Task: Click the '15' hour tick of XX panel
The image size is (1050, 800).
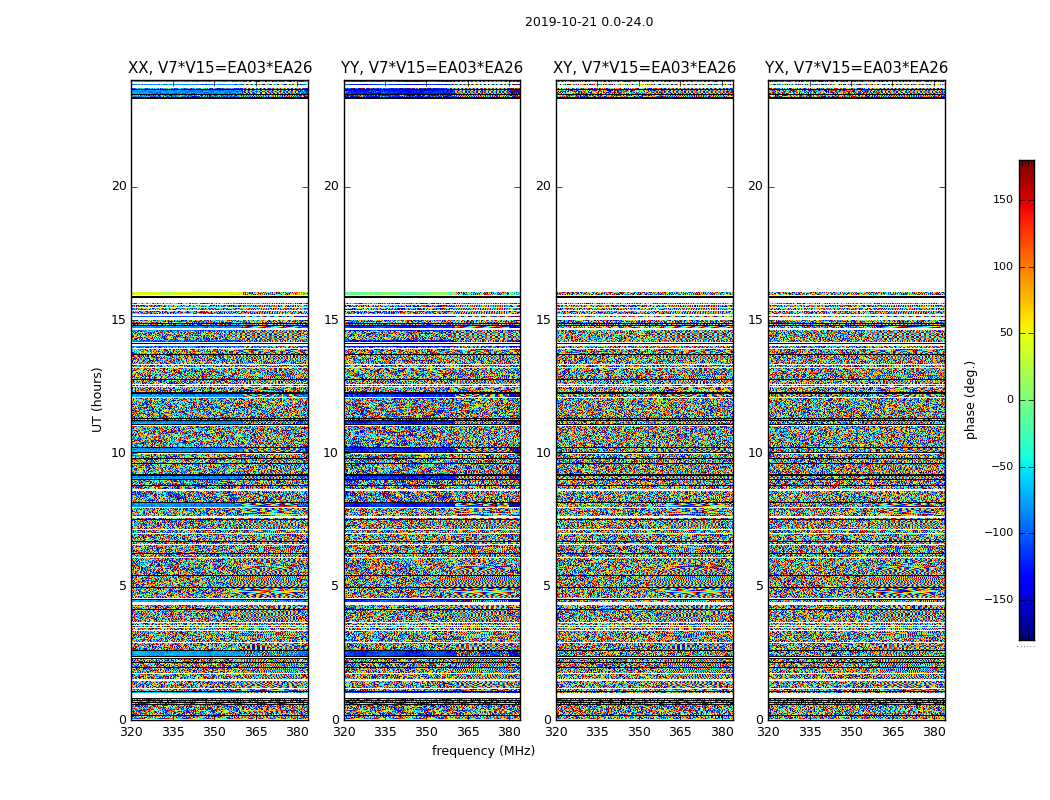Action: (119, 319)
